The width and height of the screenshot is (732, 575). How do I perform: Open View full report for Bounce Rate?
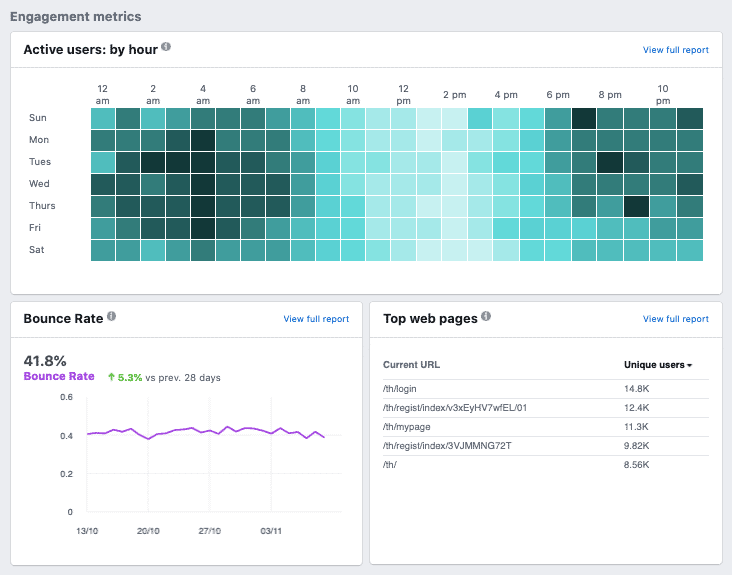pyautogui.click(x=316, y=319)
